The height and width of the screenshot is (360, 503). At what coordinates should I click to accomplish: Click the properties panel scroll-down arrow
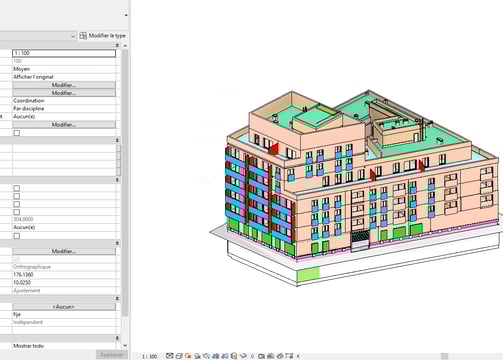click(x=125, y=346)
